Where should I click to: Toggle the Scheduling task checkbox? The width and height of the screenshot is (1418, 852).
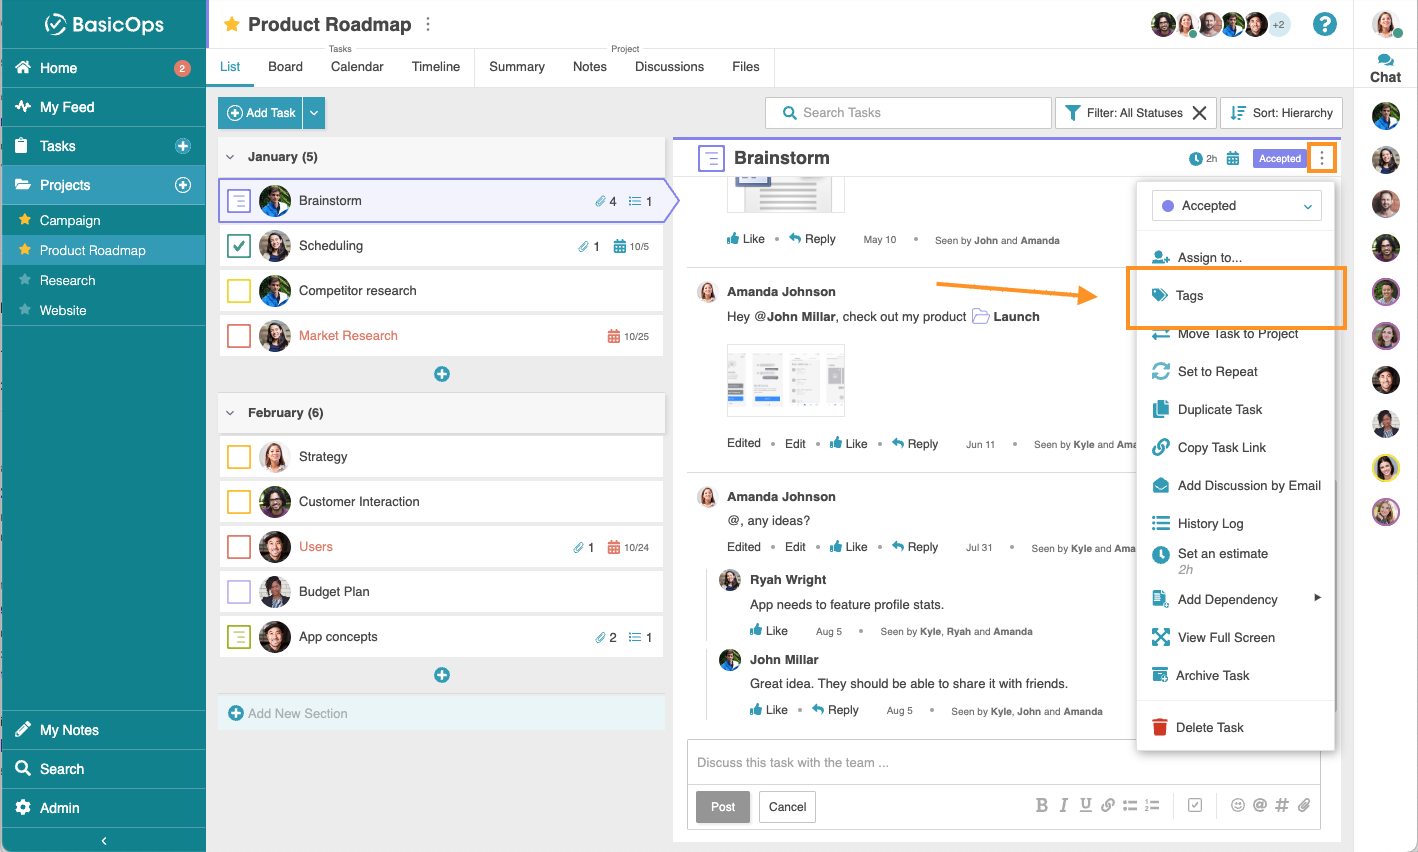[239, 245]
